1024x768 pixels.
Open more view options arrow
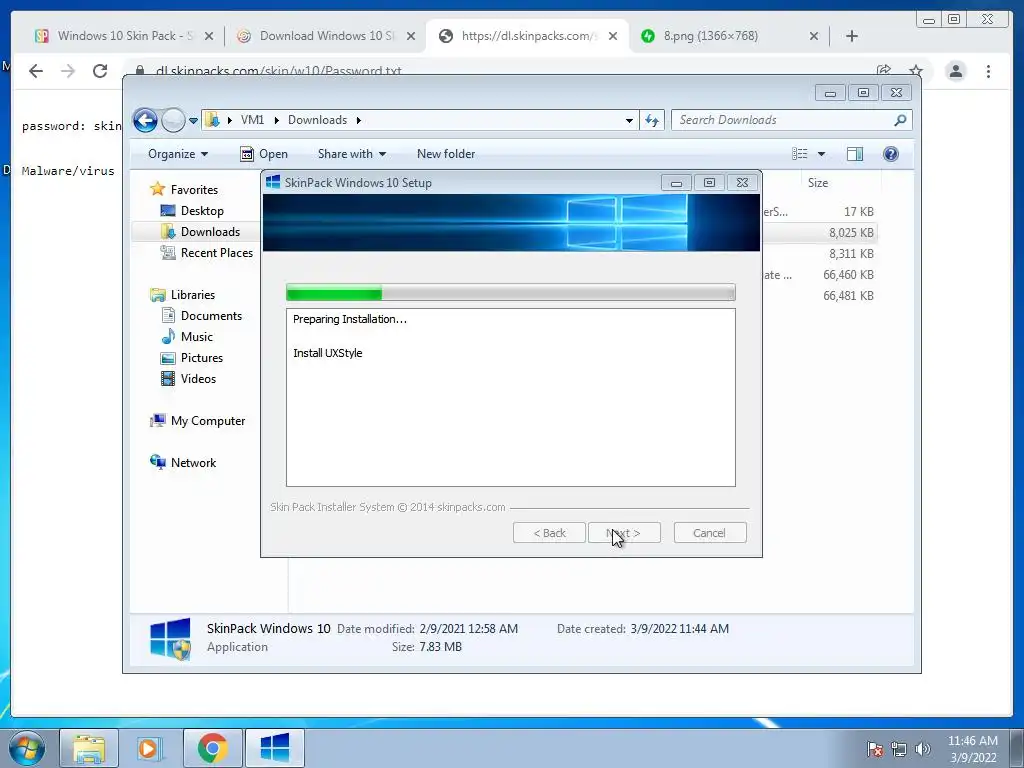822,154
